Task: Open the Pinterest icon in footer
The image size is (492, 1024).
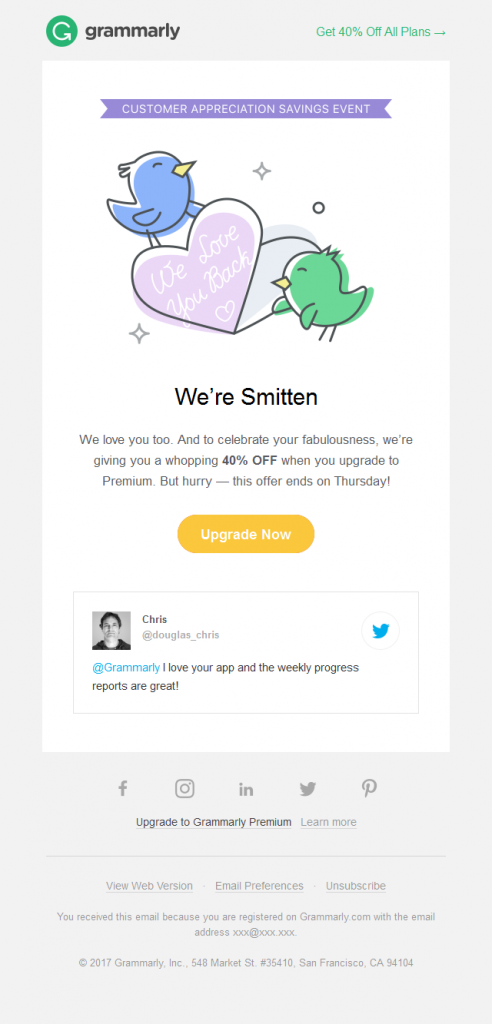Action: click(369, 788)
